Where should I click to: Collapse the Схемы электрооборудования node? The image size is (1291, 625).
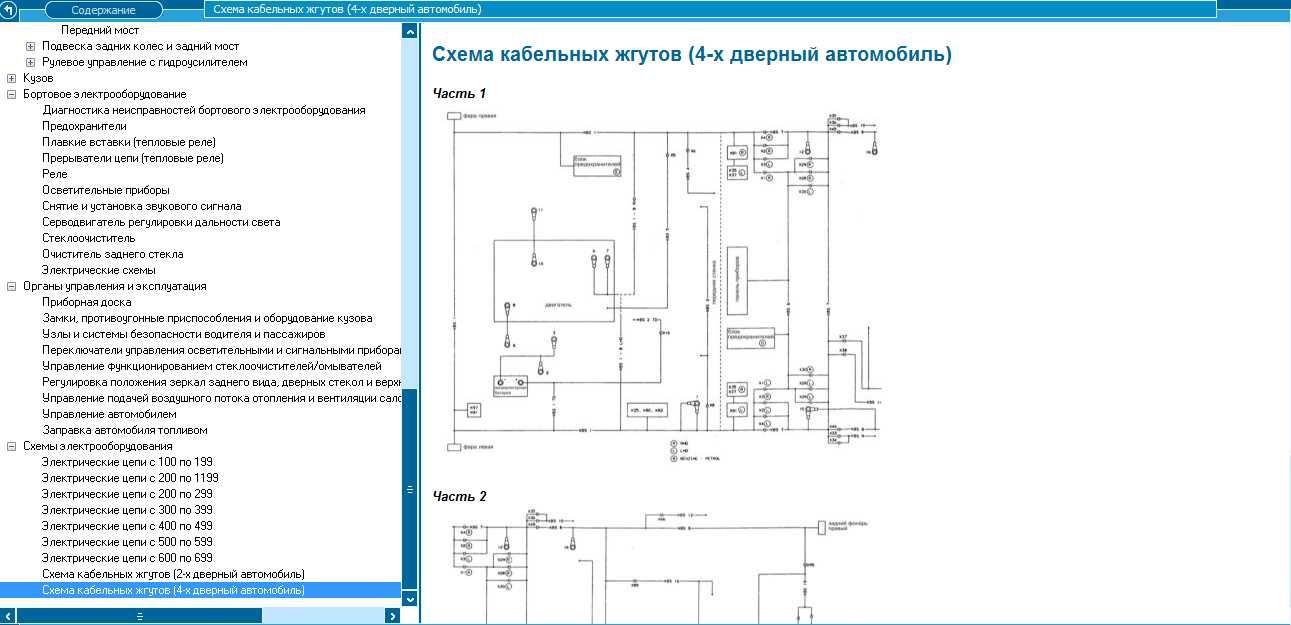(11, 446)
